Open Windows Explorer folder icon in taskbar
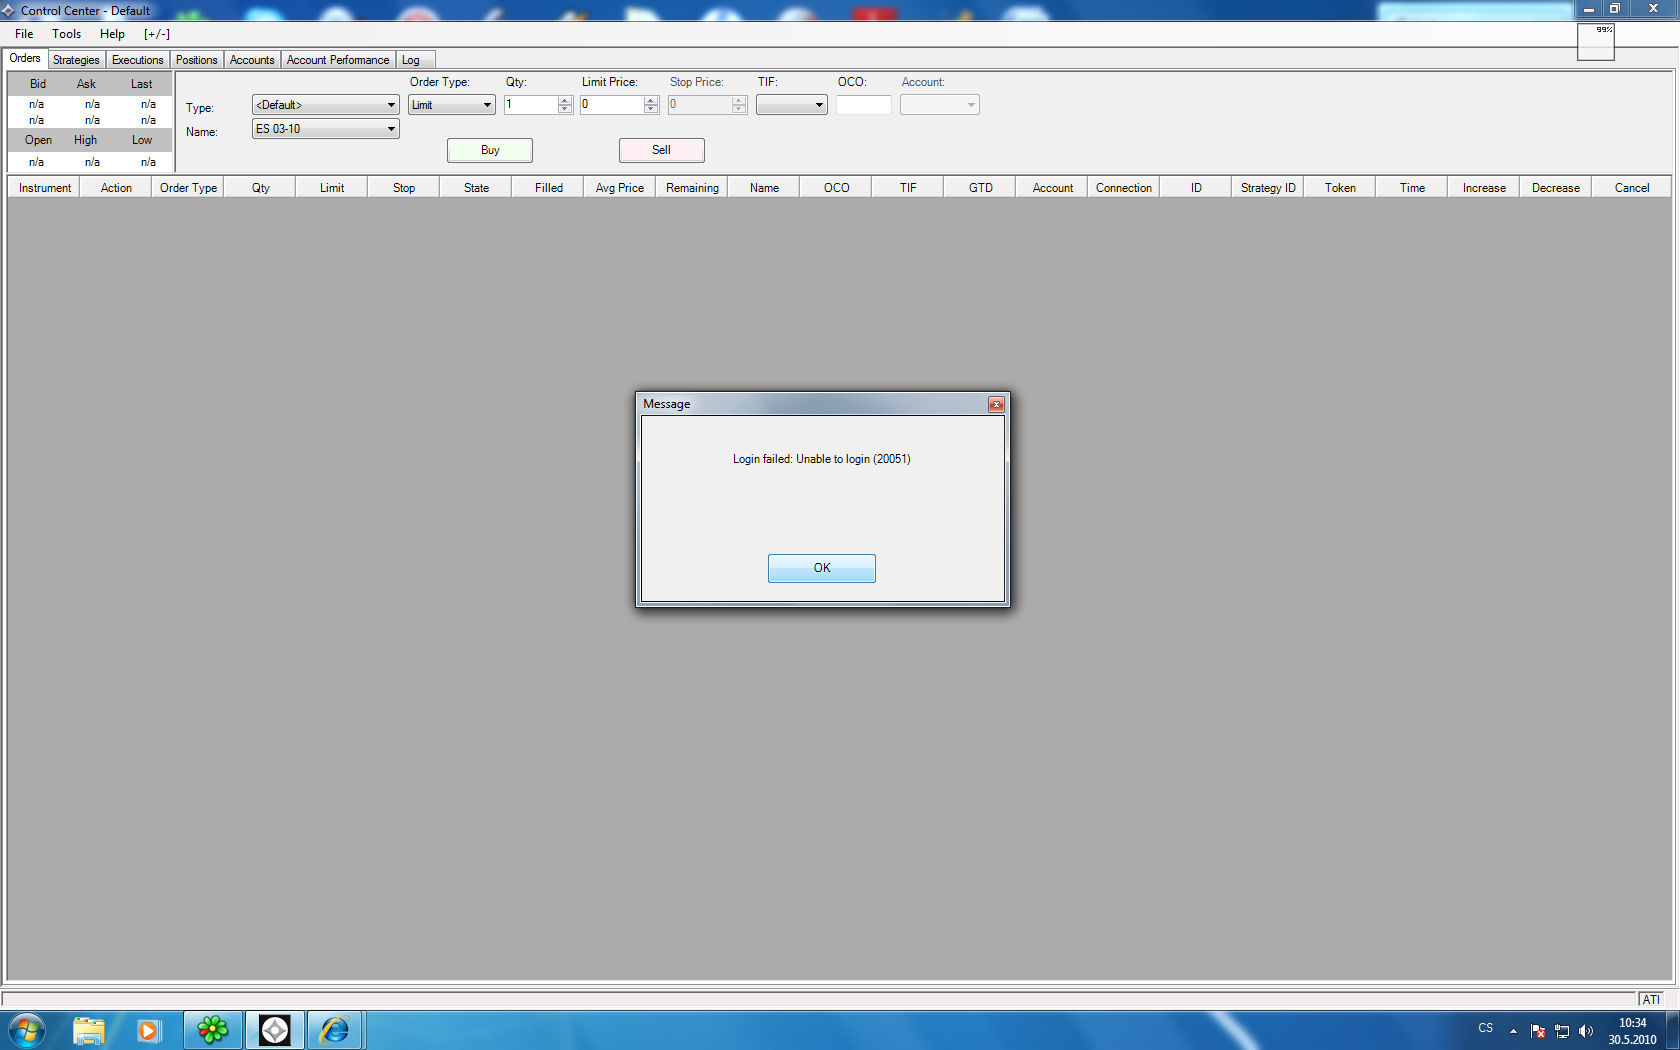This screenshot has height=1050, width=1680. point(88,1030)
